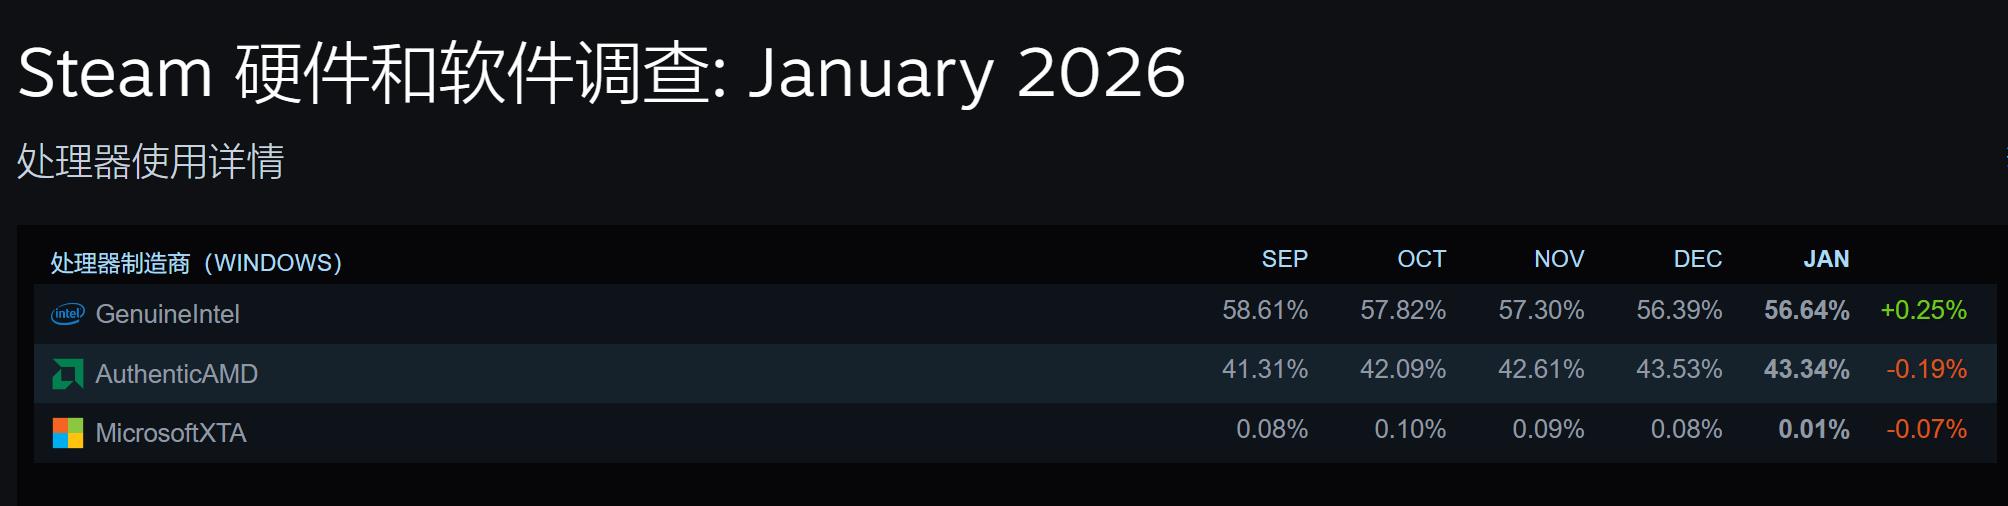Select the highlighted JAN column header
The height and width of the screenshot is (506, 2008).
(1825, 259)
